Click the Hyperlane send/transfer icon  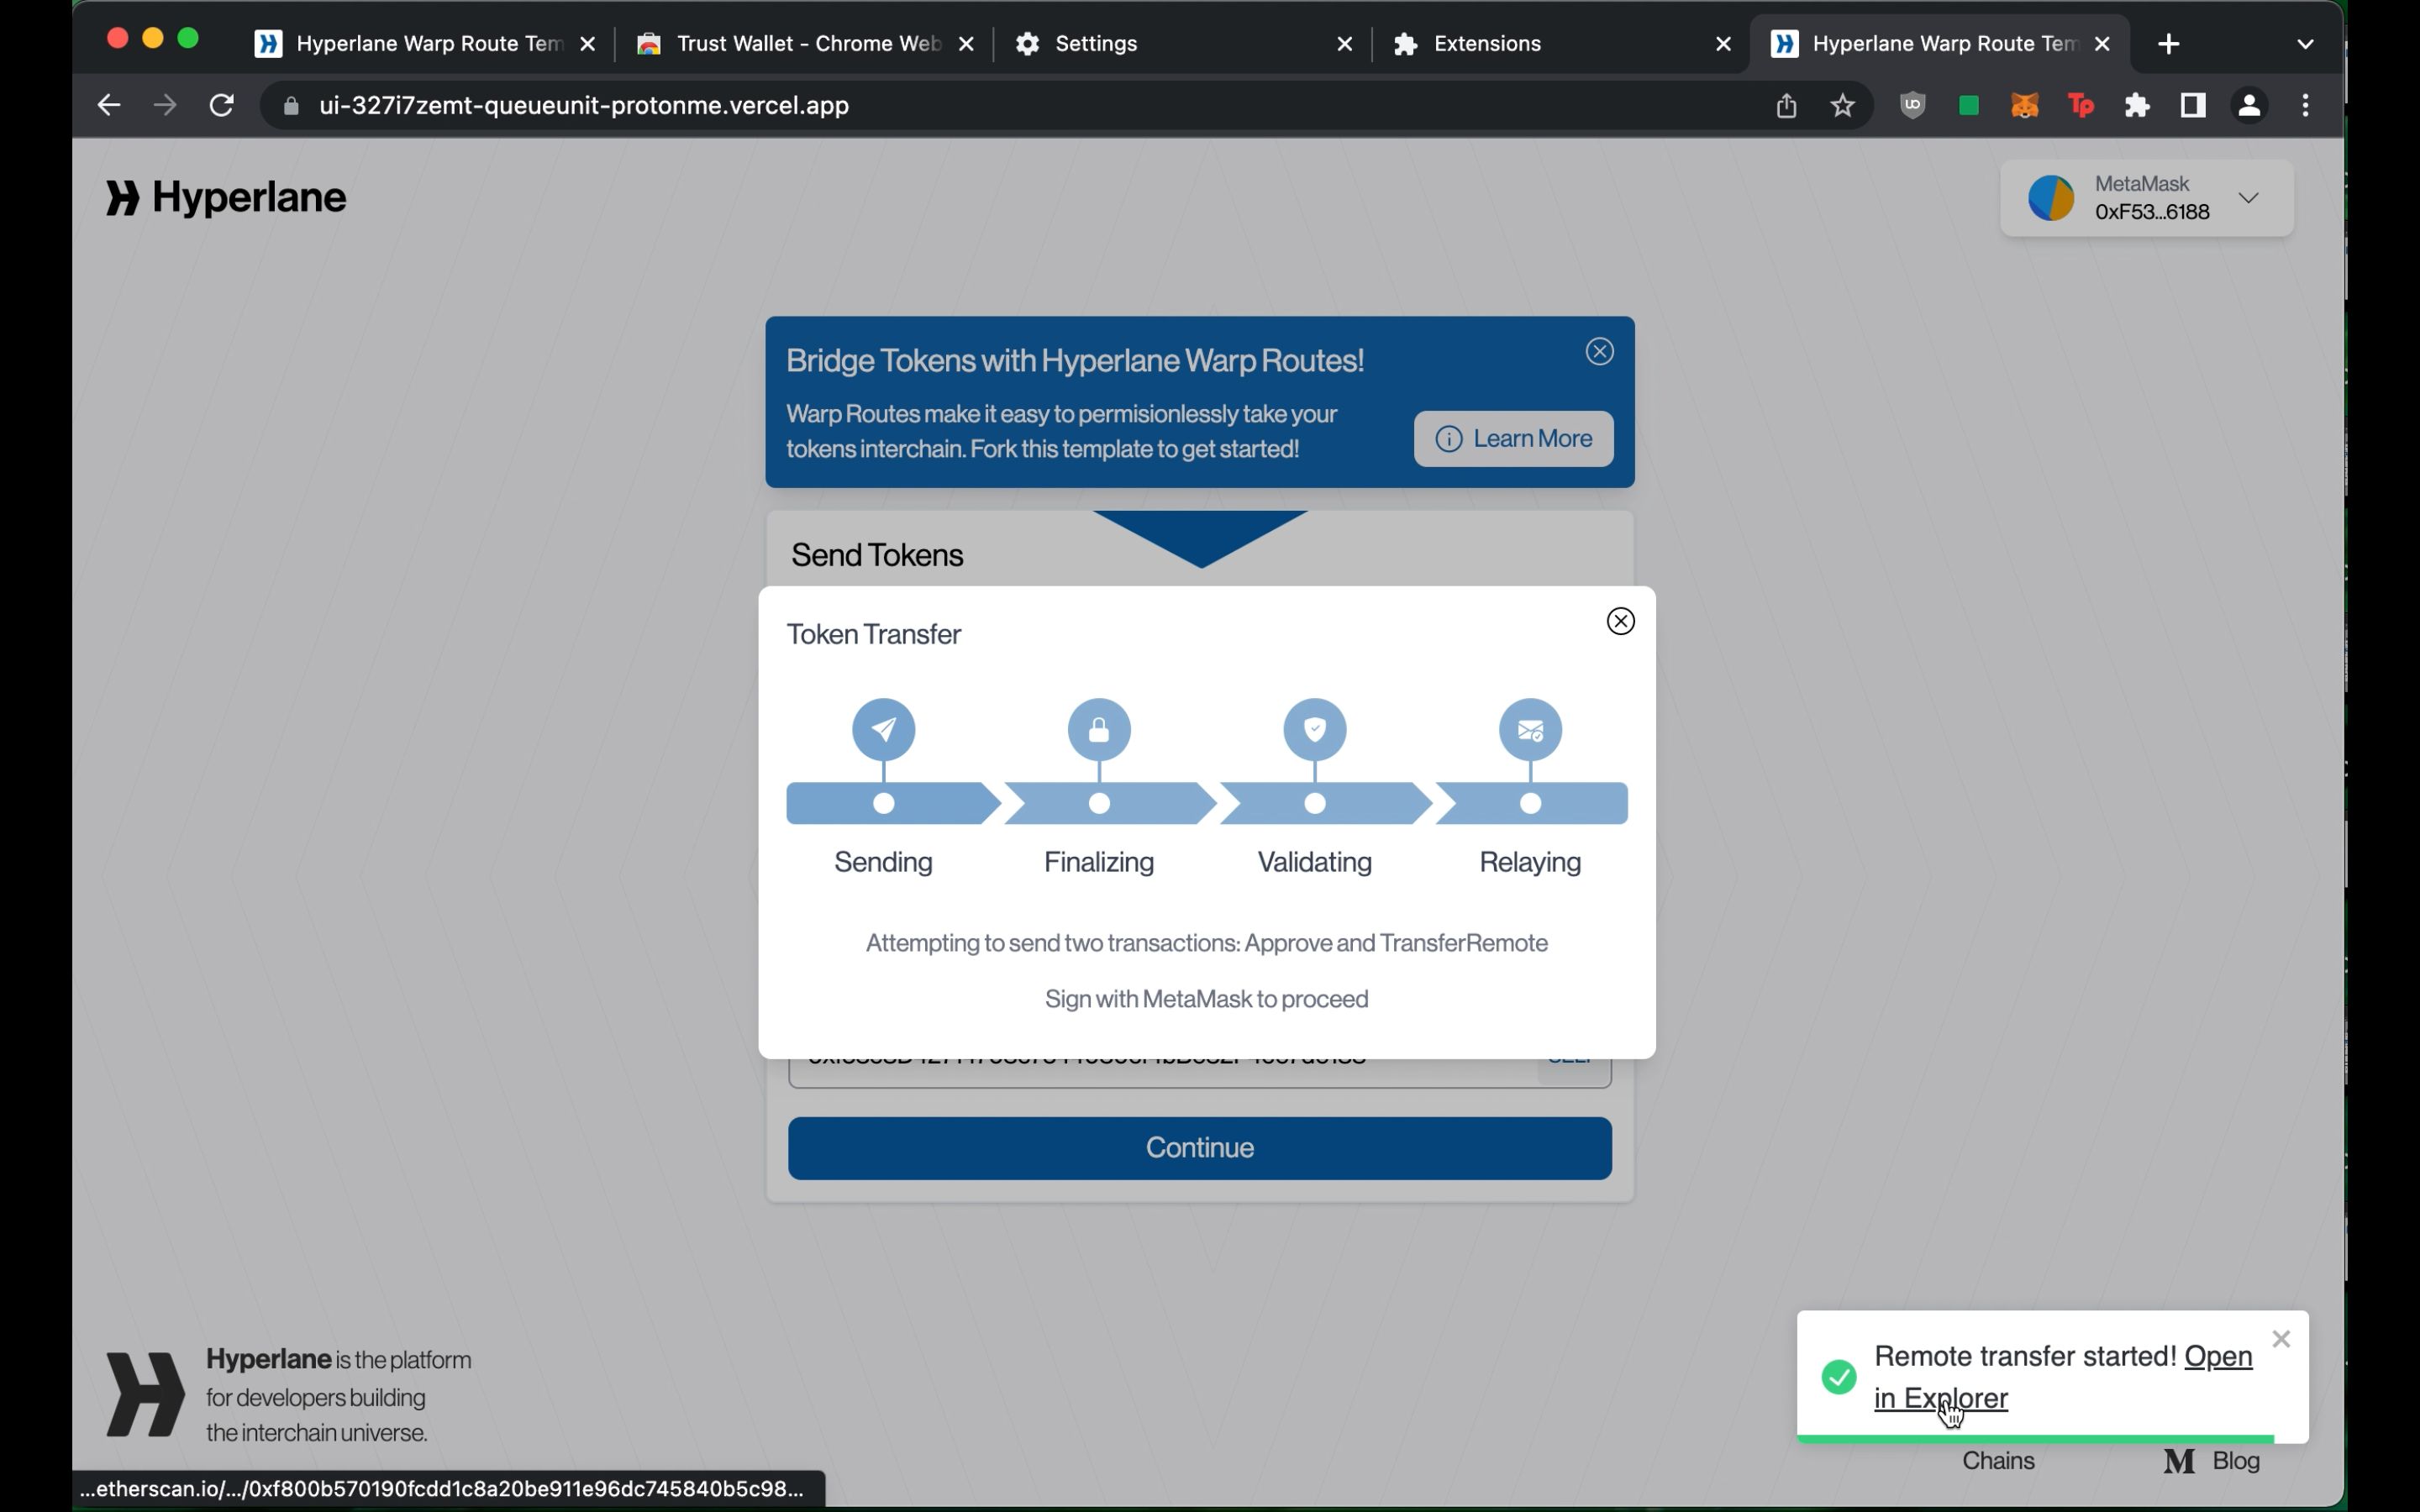883,730
